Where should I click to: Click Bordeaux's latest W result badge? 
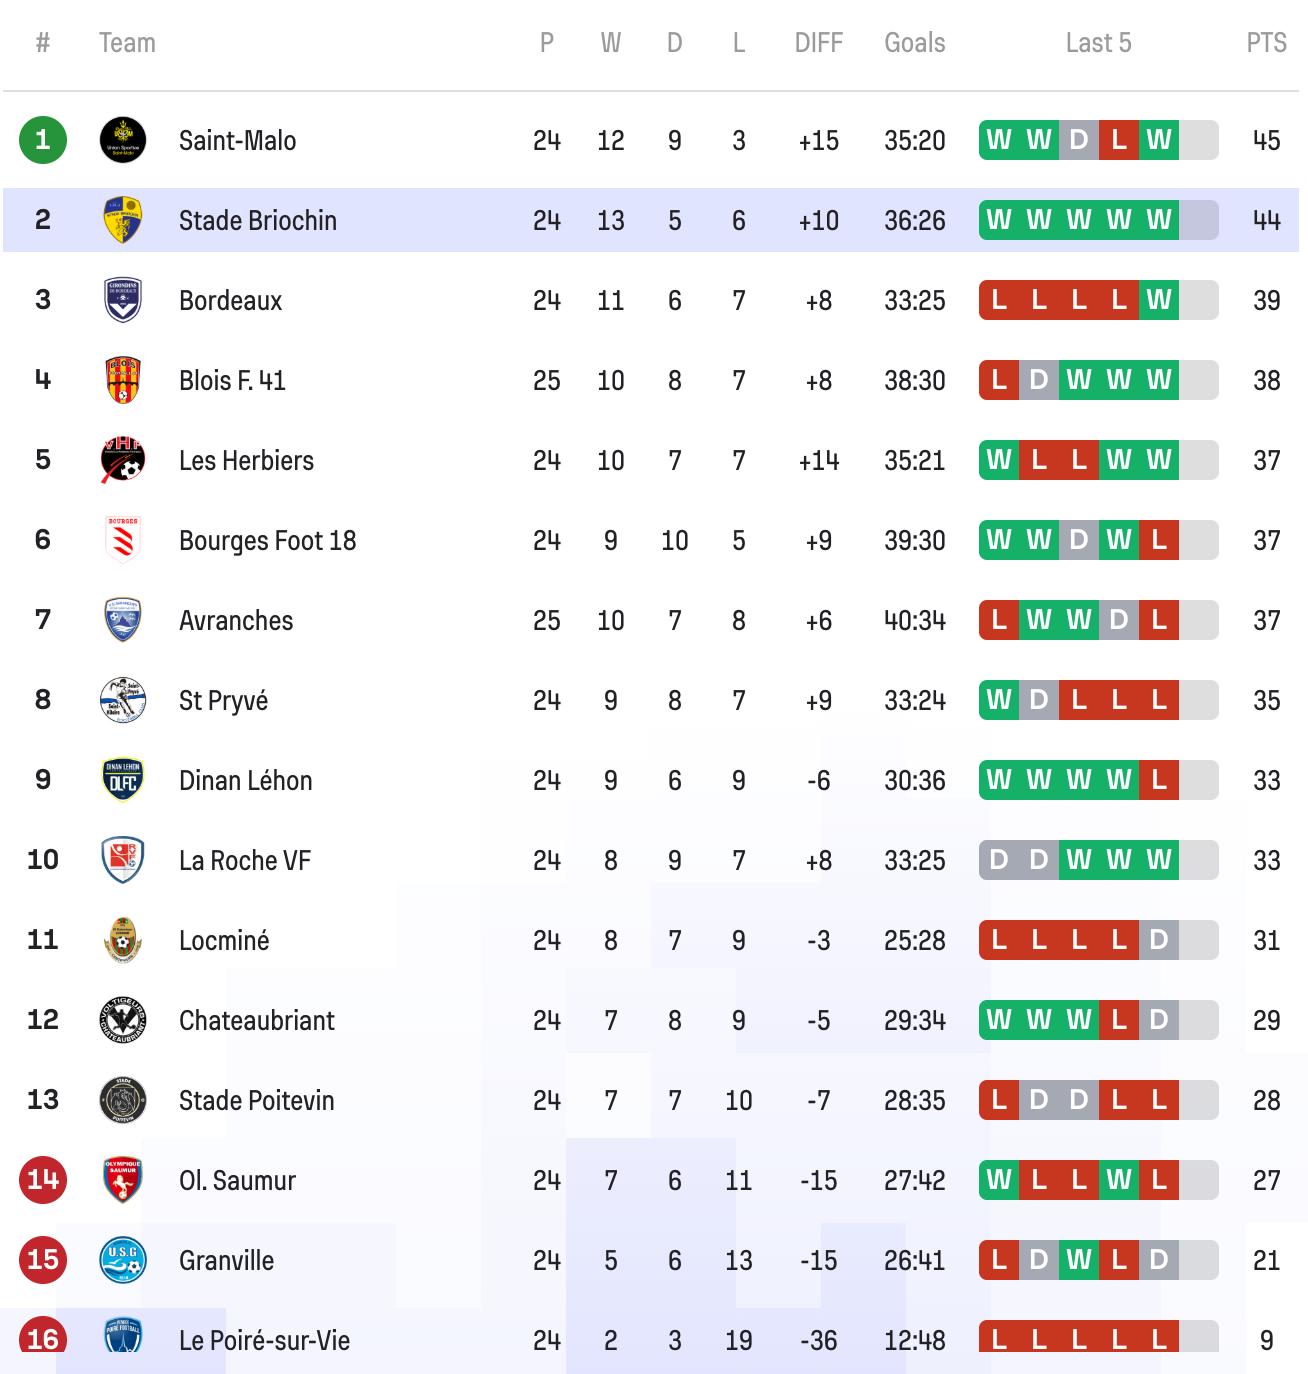(1159, 300)
